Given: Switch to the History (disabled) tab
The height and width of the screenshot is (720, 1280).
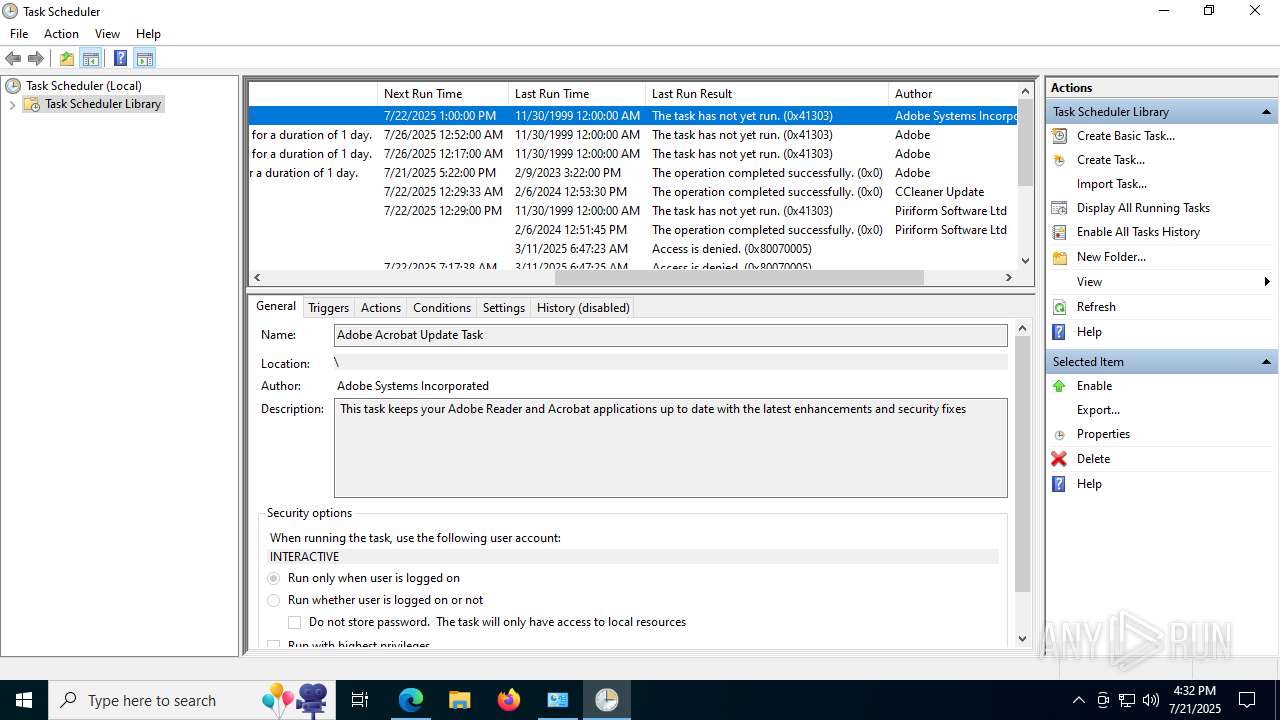Looking at the screenshot, I should (583, 308).
